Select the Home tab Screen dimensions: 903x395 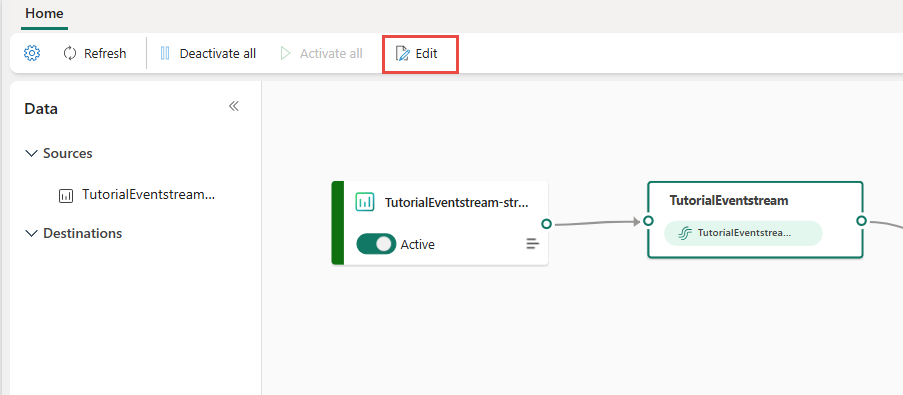[x=44, y=13]
